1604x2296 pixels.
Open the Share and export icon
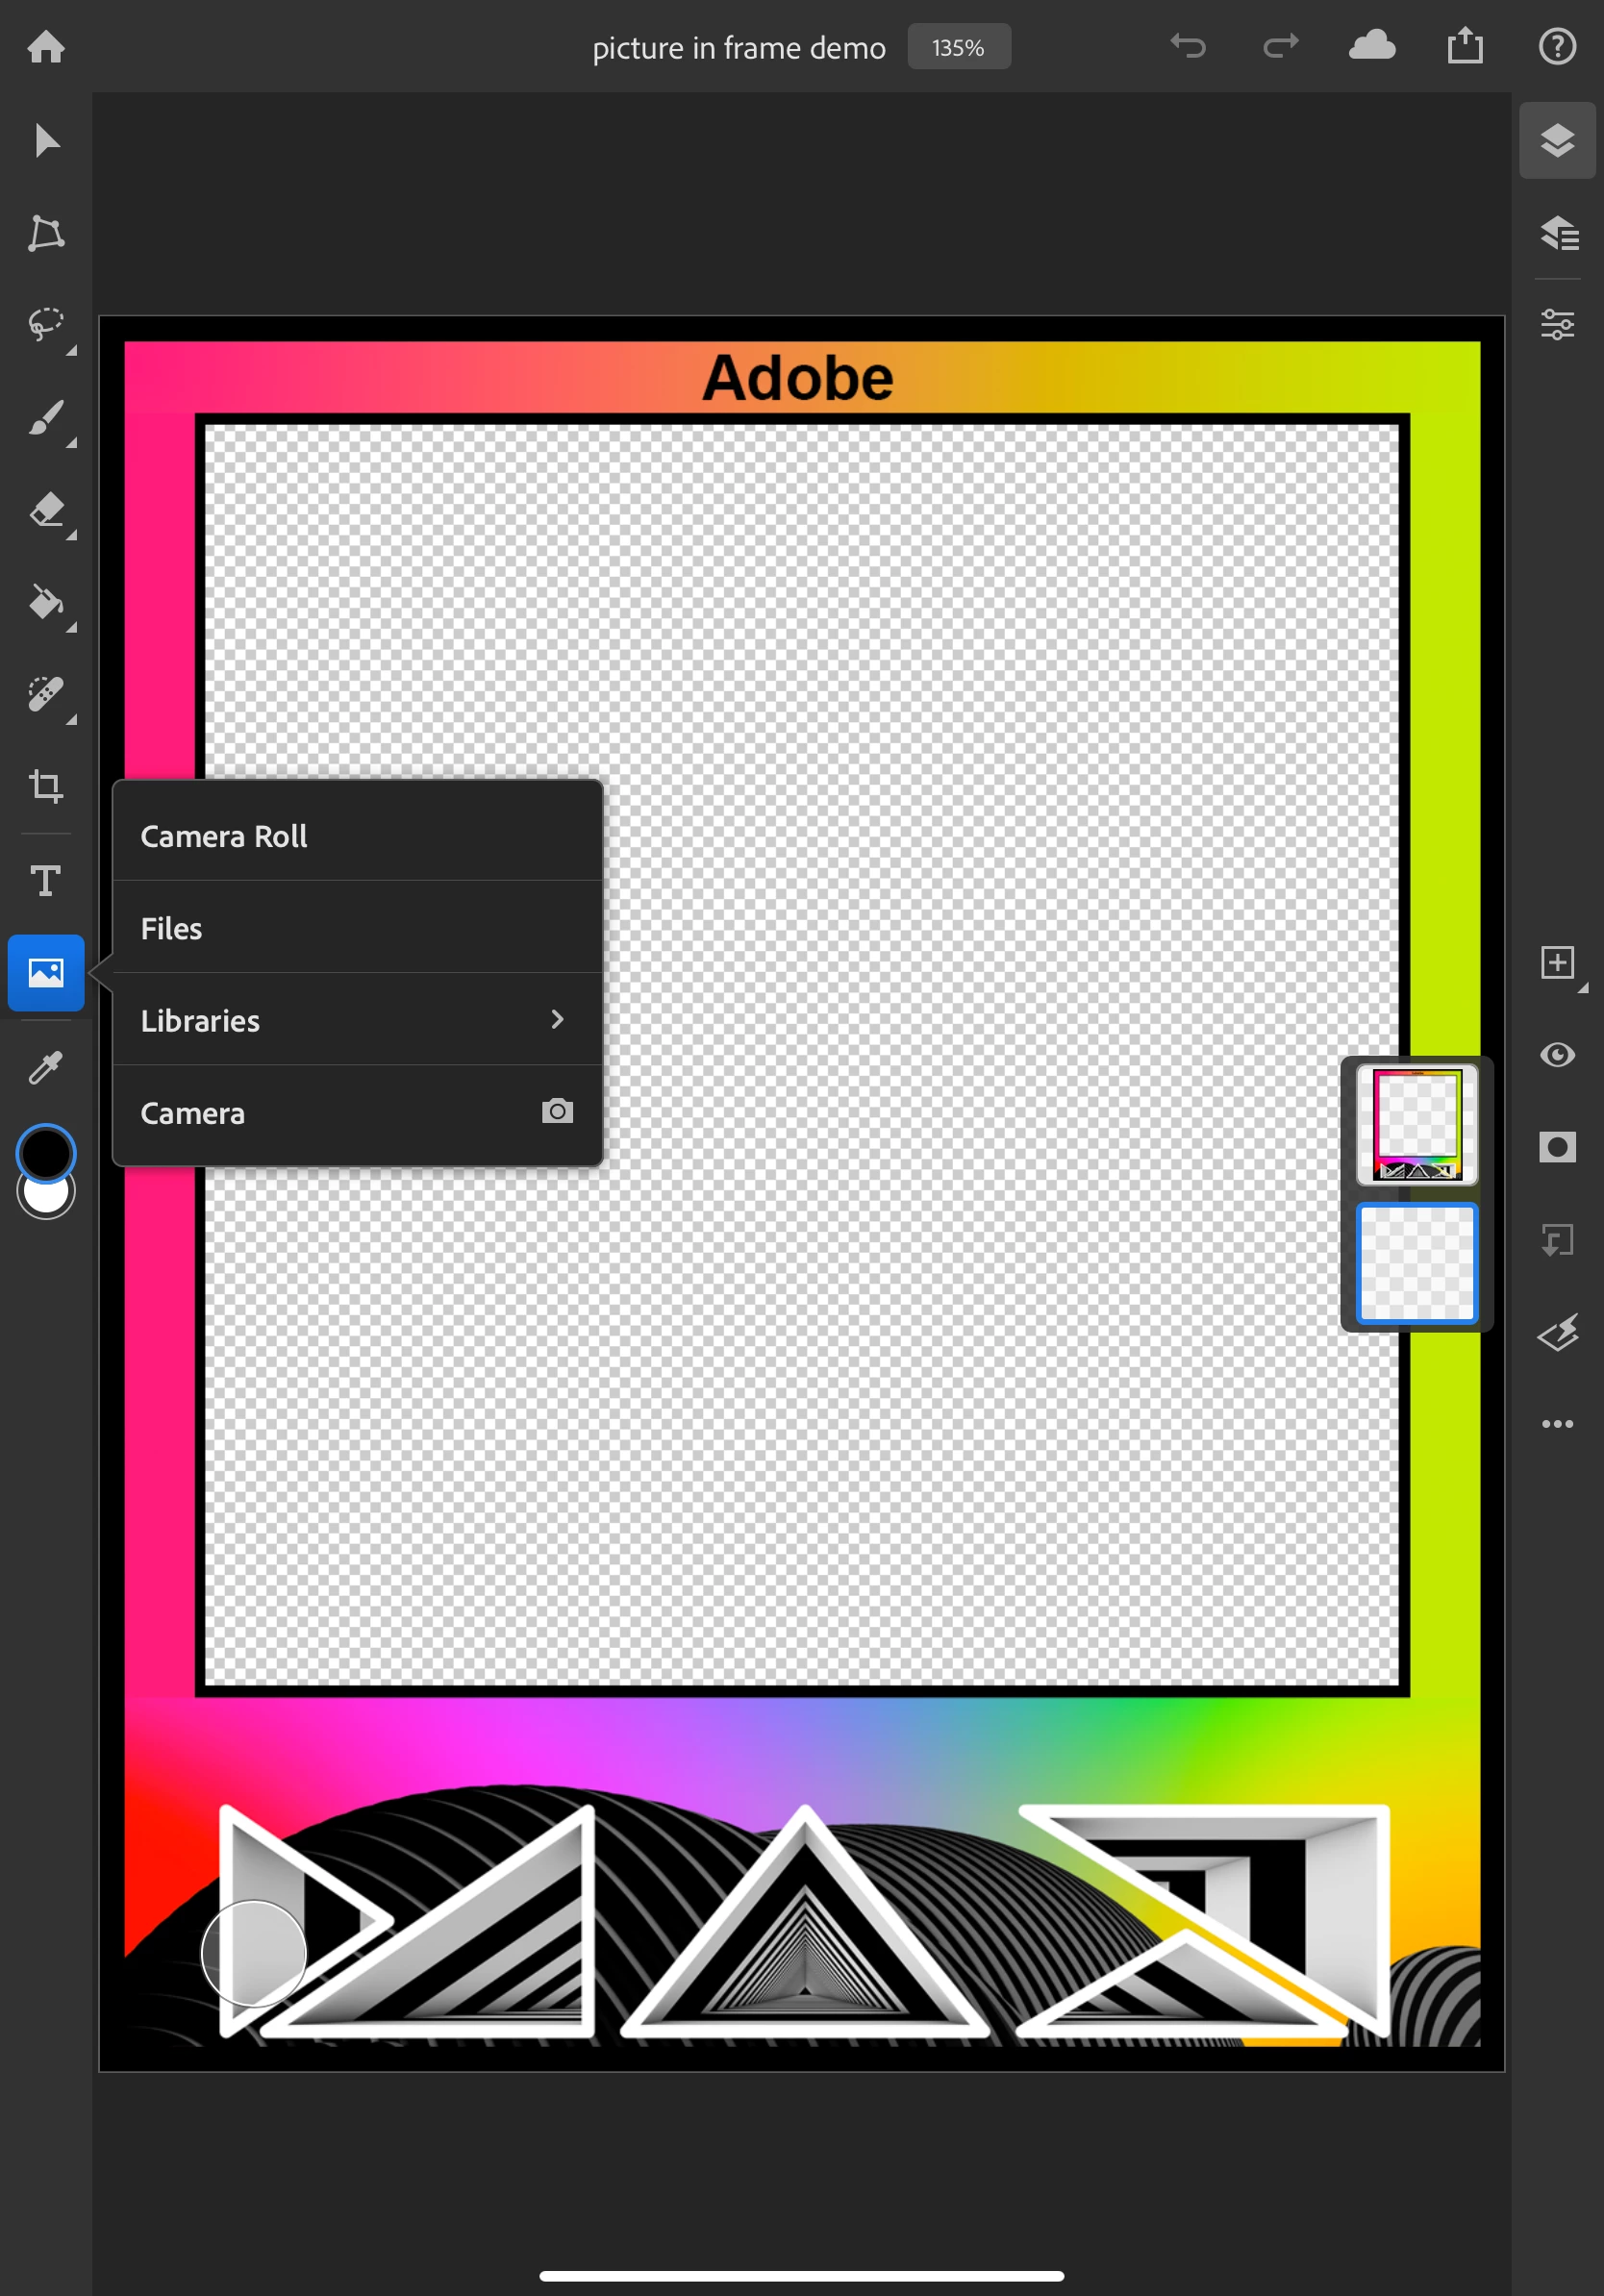click(x=1465, y=45)
